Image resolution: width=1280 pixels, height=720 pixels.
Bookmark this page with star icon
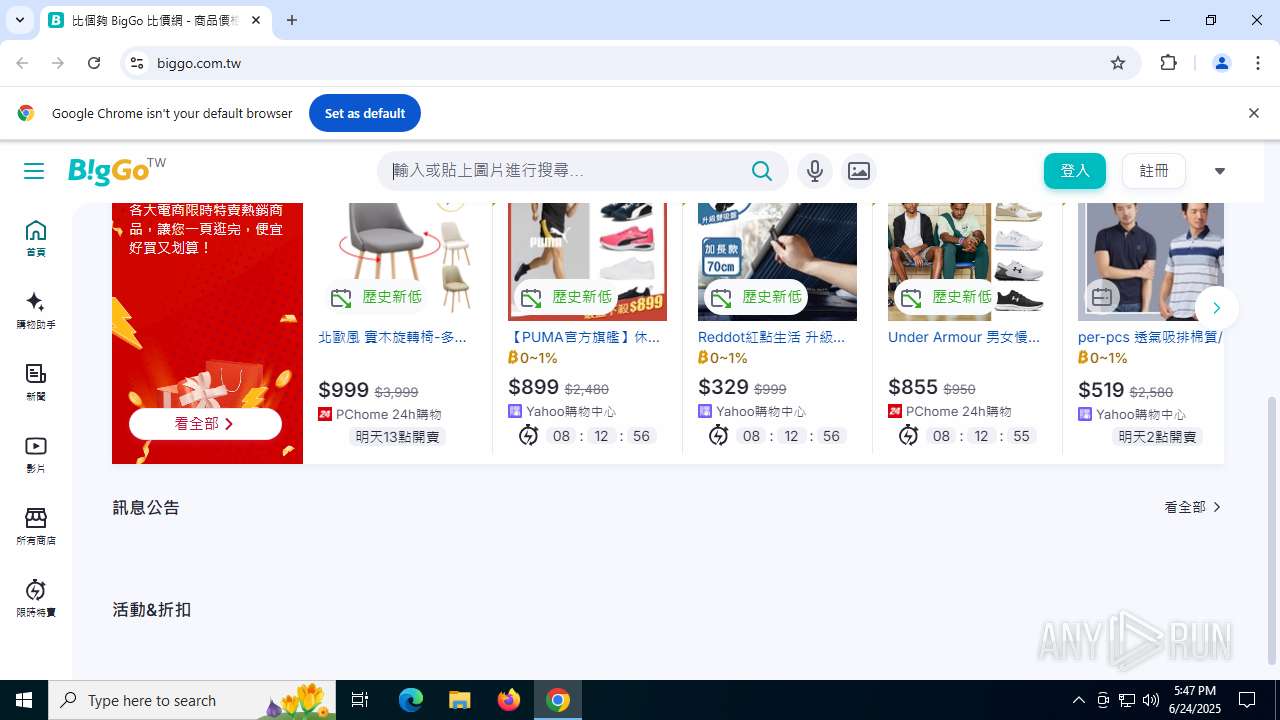pos(1118,63)
